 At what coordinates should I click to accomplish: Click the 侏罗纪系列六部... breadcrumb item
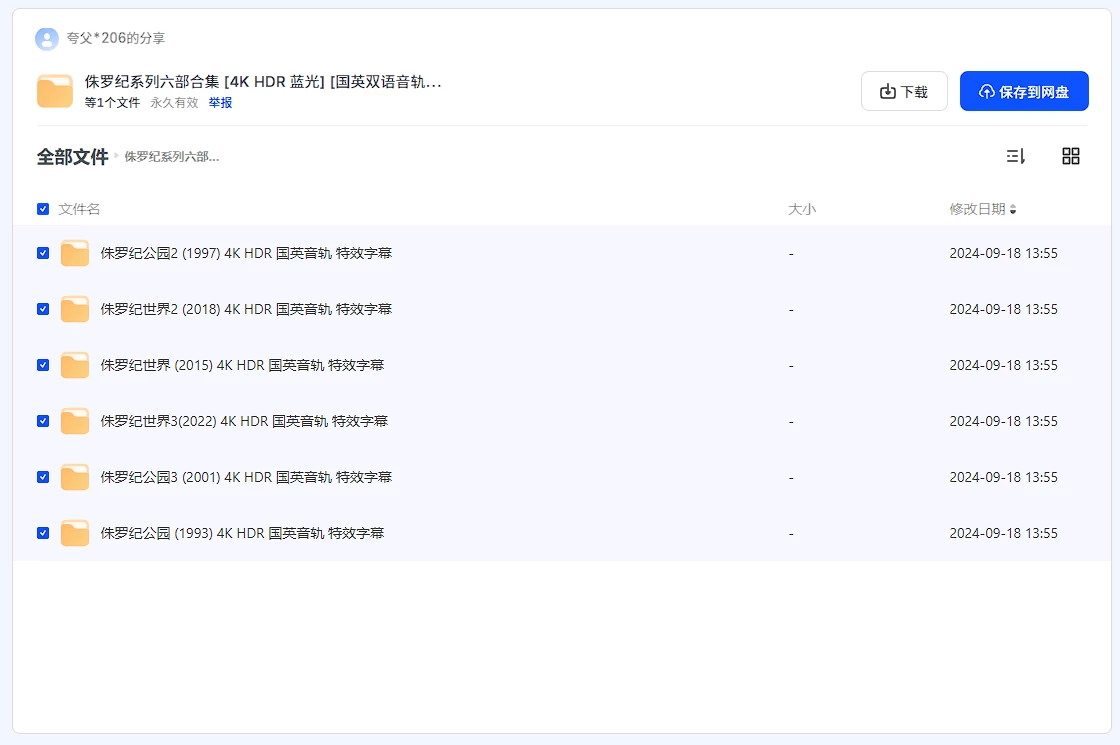(171, 157)
